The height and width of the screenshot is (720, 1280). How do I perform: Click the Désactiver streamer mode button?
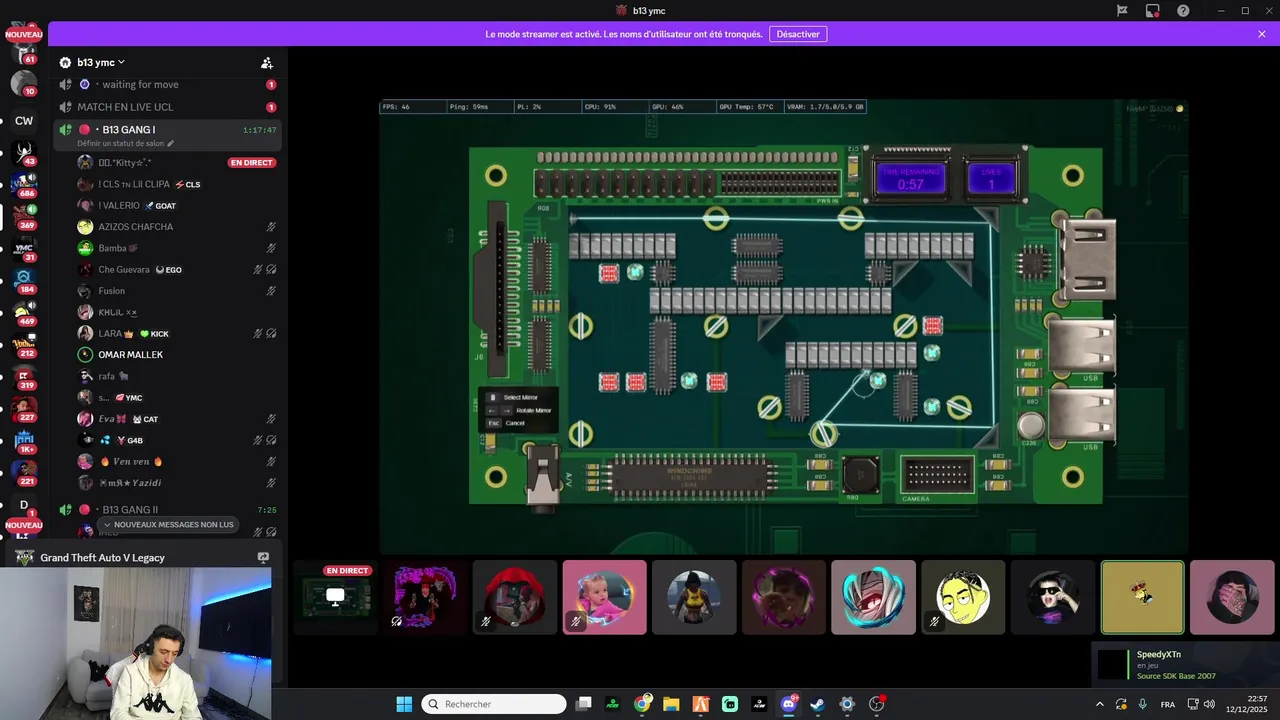(x=798, y=34)
